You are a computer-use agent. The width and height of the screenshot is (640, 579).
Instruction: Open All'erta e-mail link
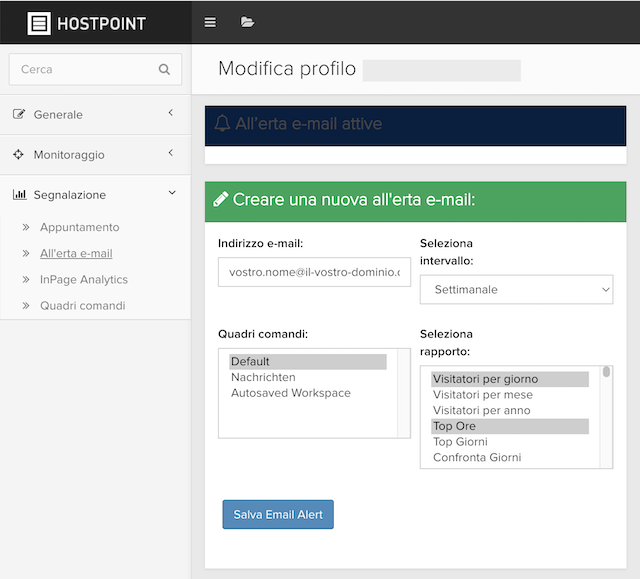76,253
